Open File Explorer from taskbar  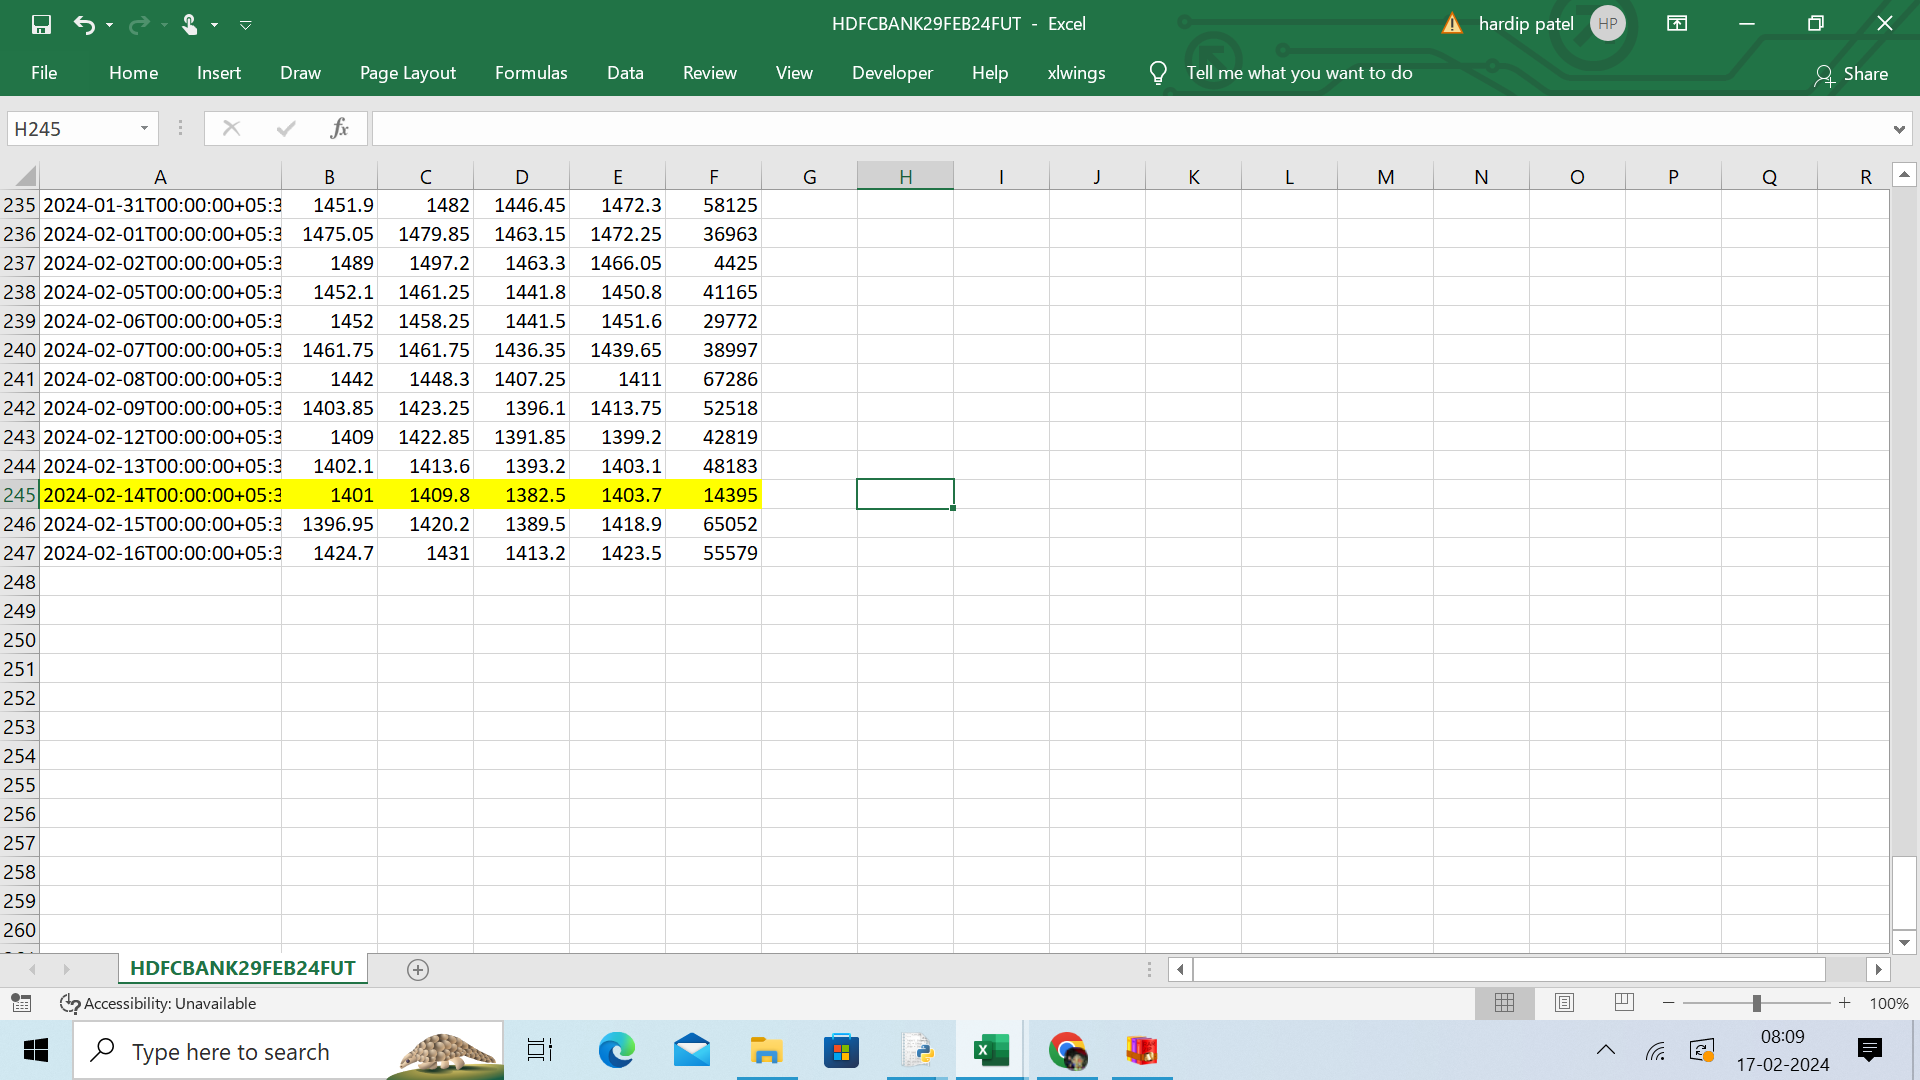766,1051
